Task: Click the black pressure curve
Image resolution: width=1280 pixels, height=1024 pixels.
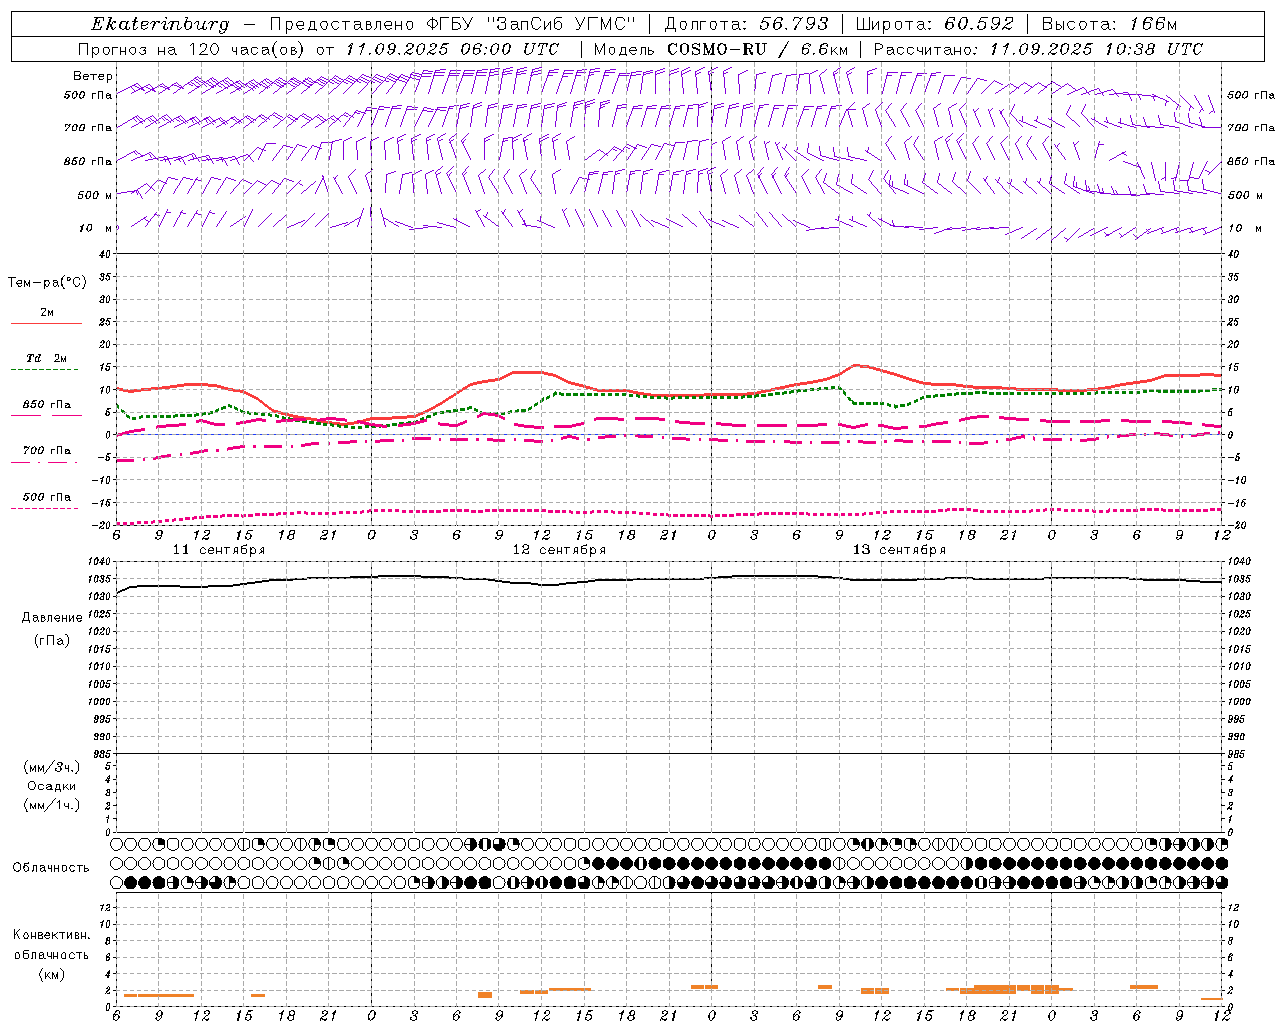Action: [x=670, y=579]
